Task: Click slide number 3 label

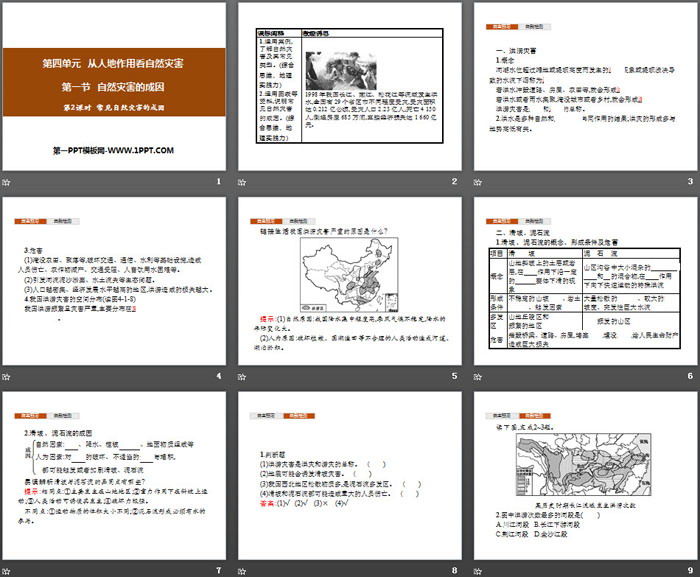Action: pyautogui.click(x=690, y=181)
